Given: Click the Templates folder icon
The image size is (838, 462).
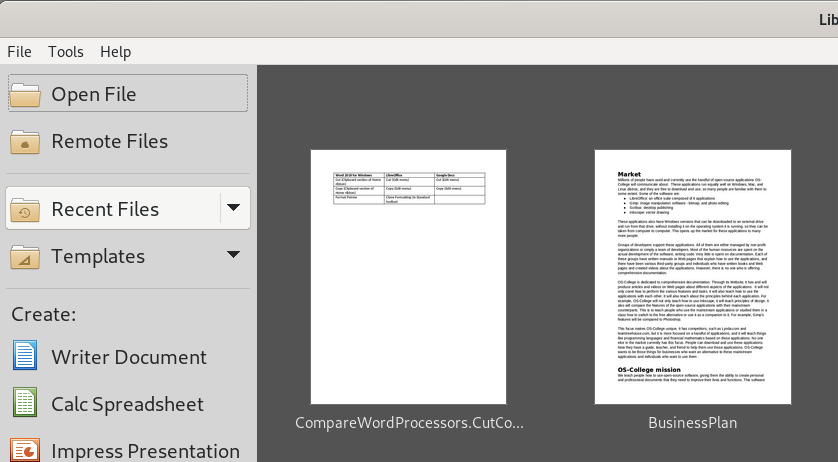Looking at the screenshot, I should tap(25, 257).
